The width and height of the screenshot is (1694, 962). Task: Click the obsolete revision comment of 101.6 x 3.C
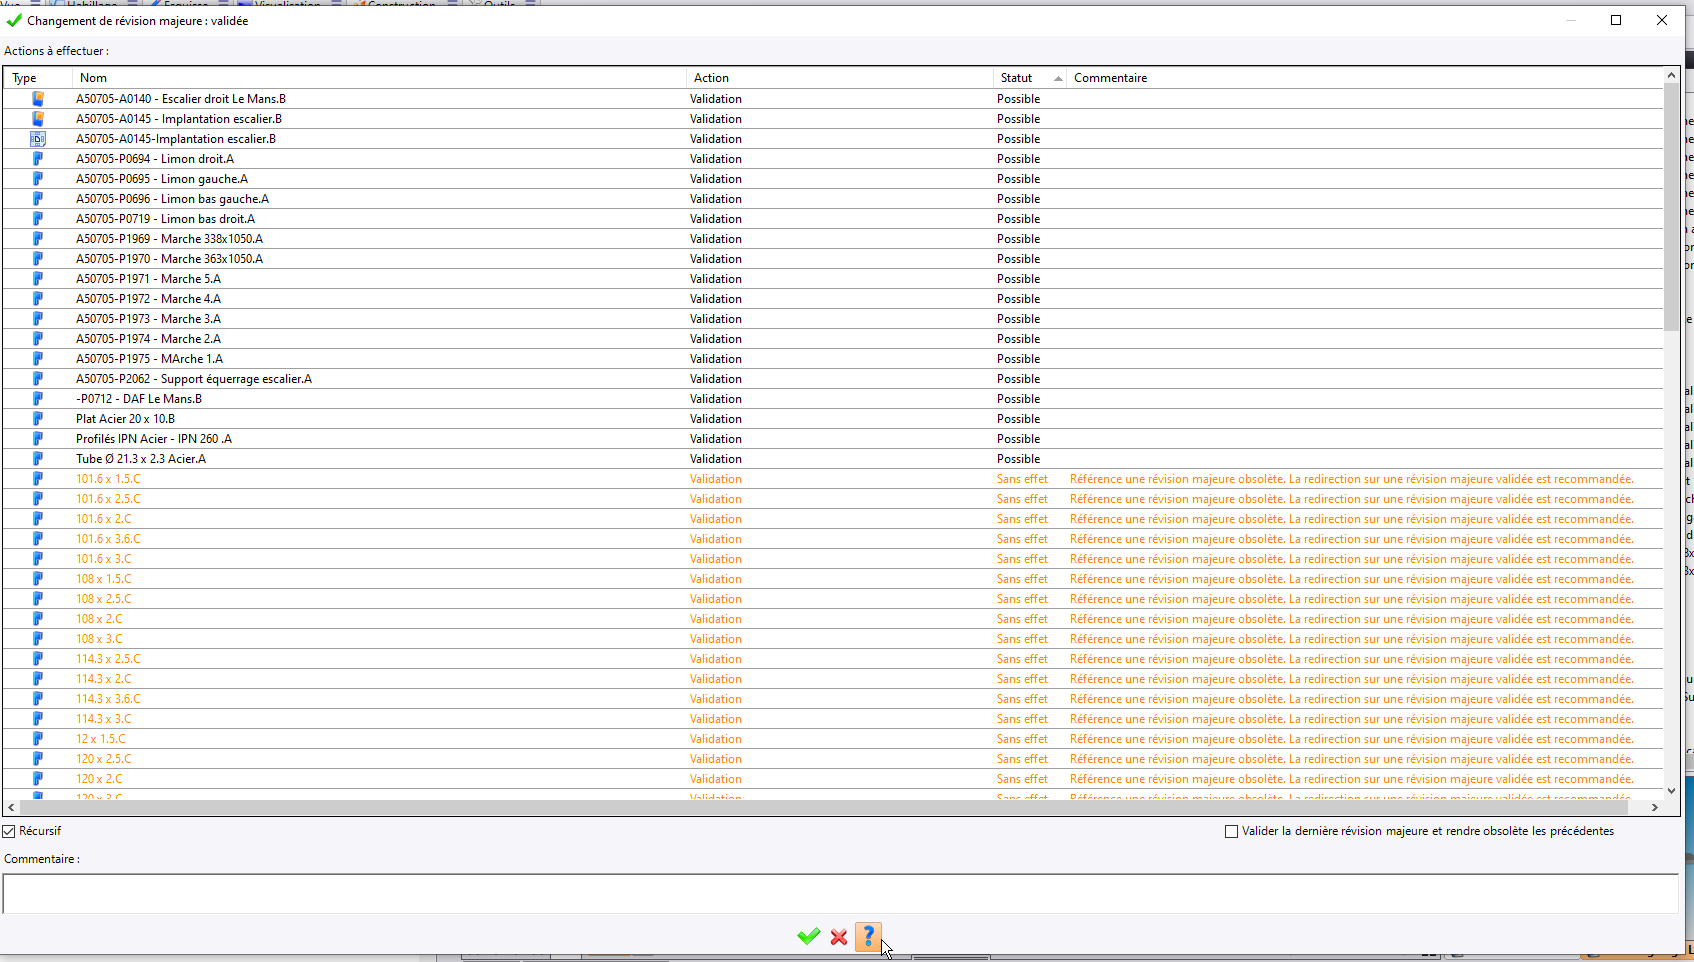pyautogui.click(x=1351, y=559)
